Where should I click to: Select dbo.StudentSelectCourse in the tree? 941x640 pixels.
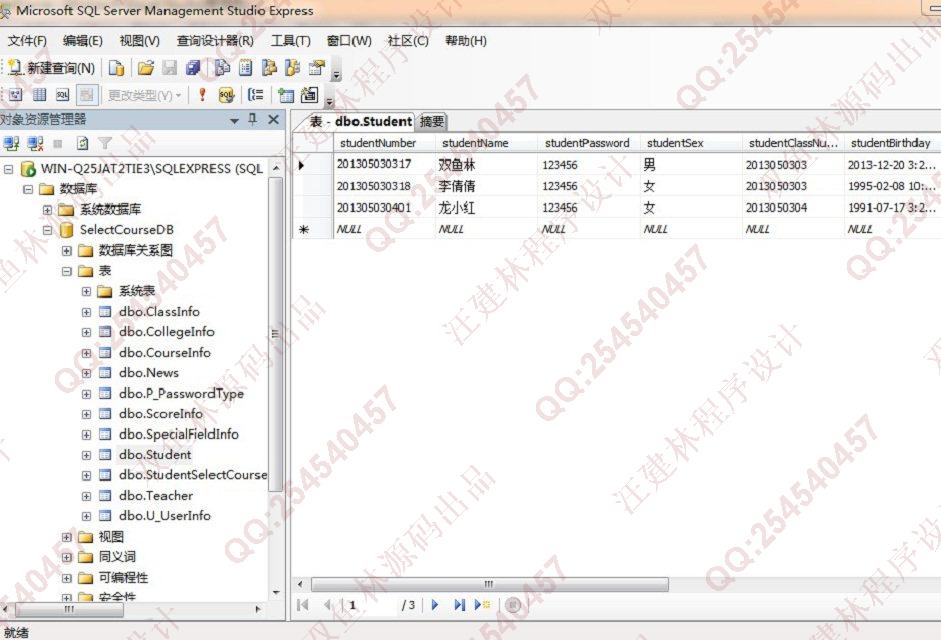(x=193, y=475)
